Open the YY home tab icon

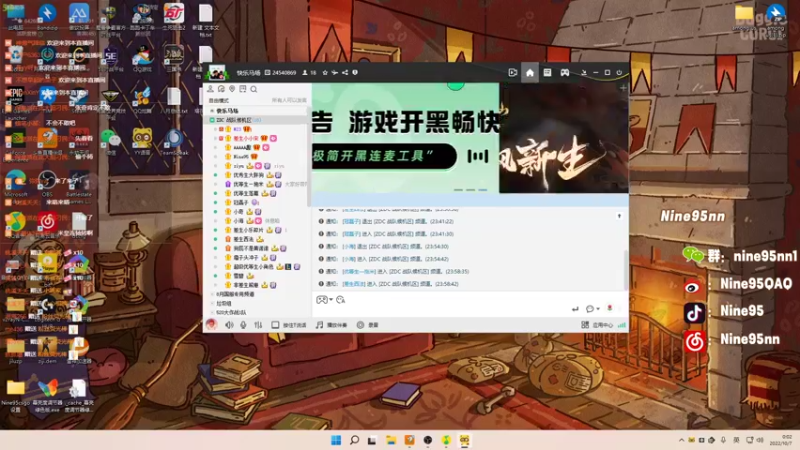click(530, 73)
